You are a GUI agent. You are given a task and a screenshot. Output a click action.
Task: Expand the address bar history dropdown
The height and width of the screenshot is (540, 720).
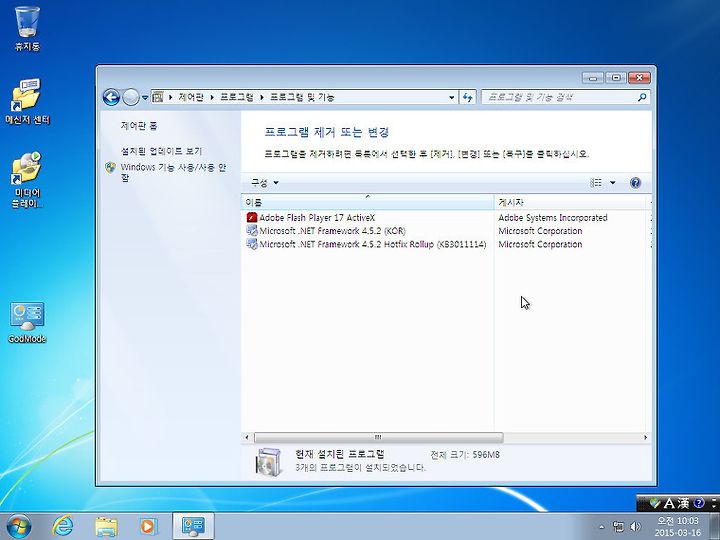(451, 97)
